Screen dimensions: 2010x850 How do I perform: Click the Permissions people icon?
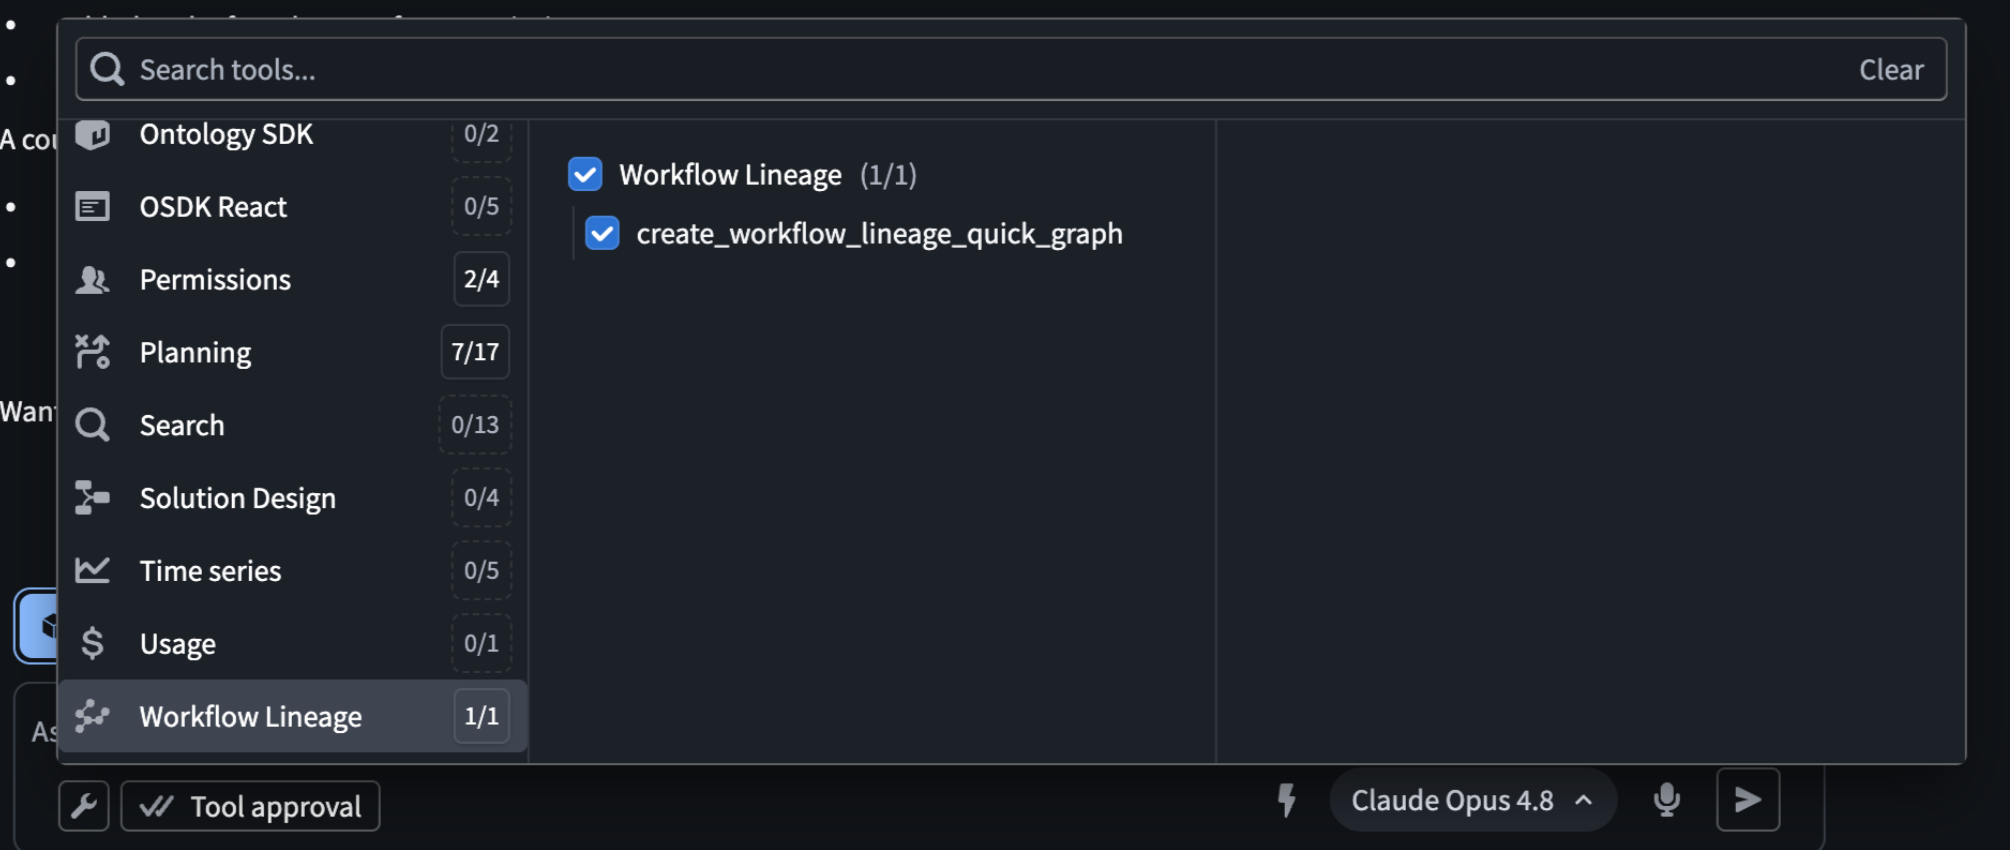coord(92,280)
